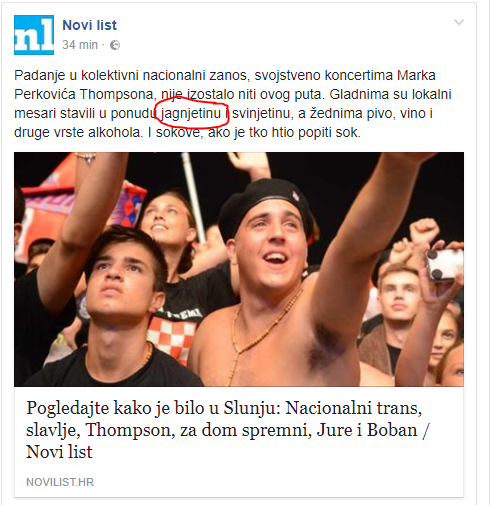Click the red-circled word 'jagnjetinu'
Image resolution: width=490 pixels, height=505 pixels.
pos(191,113)
